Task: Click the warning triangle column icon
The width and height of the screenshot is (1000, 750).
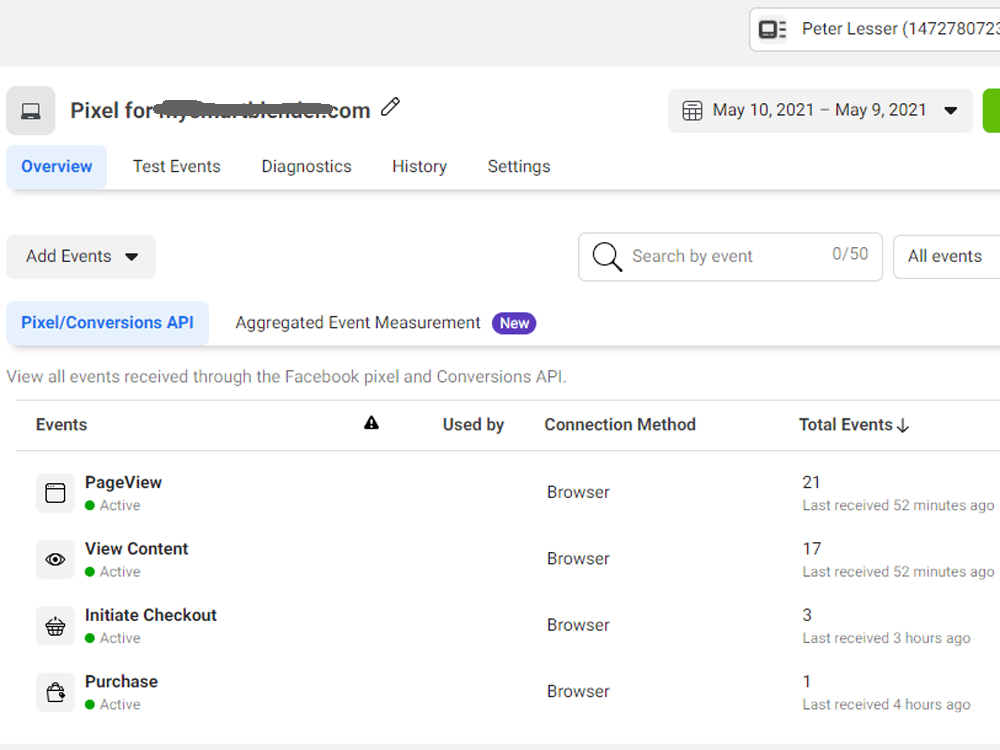Action: pyautogui.click(x=371, y=423)
